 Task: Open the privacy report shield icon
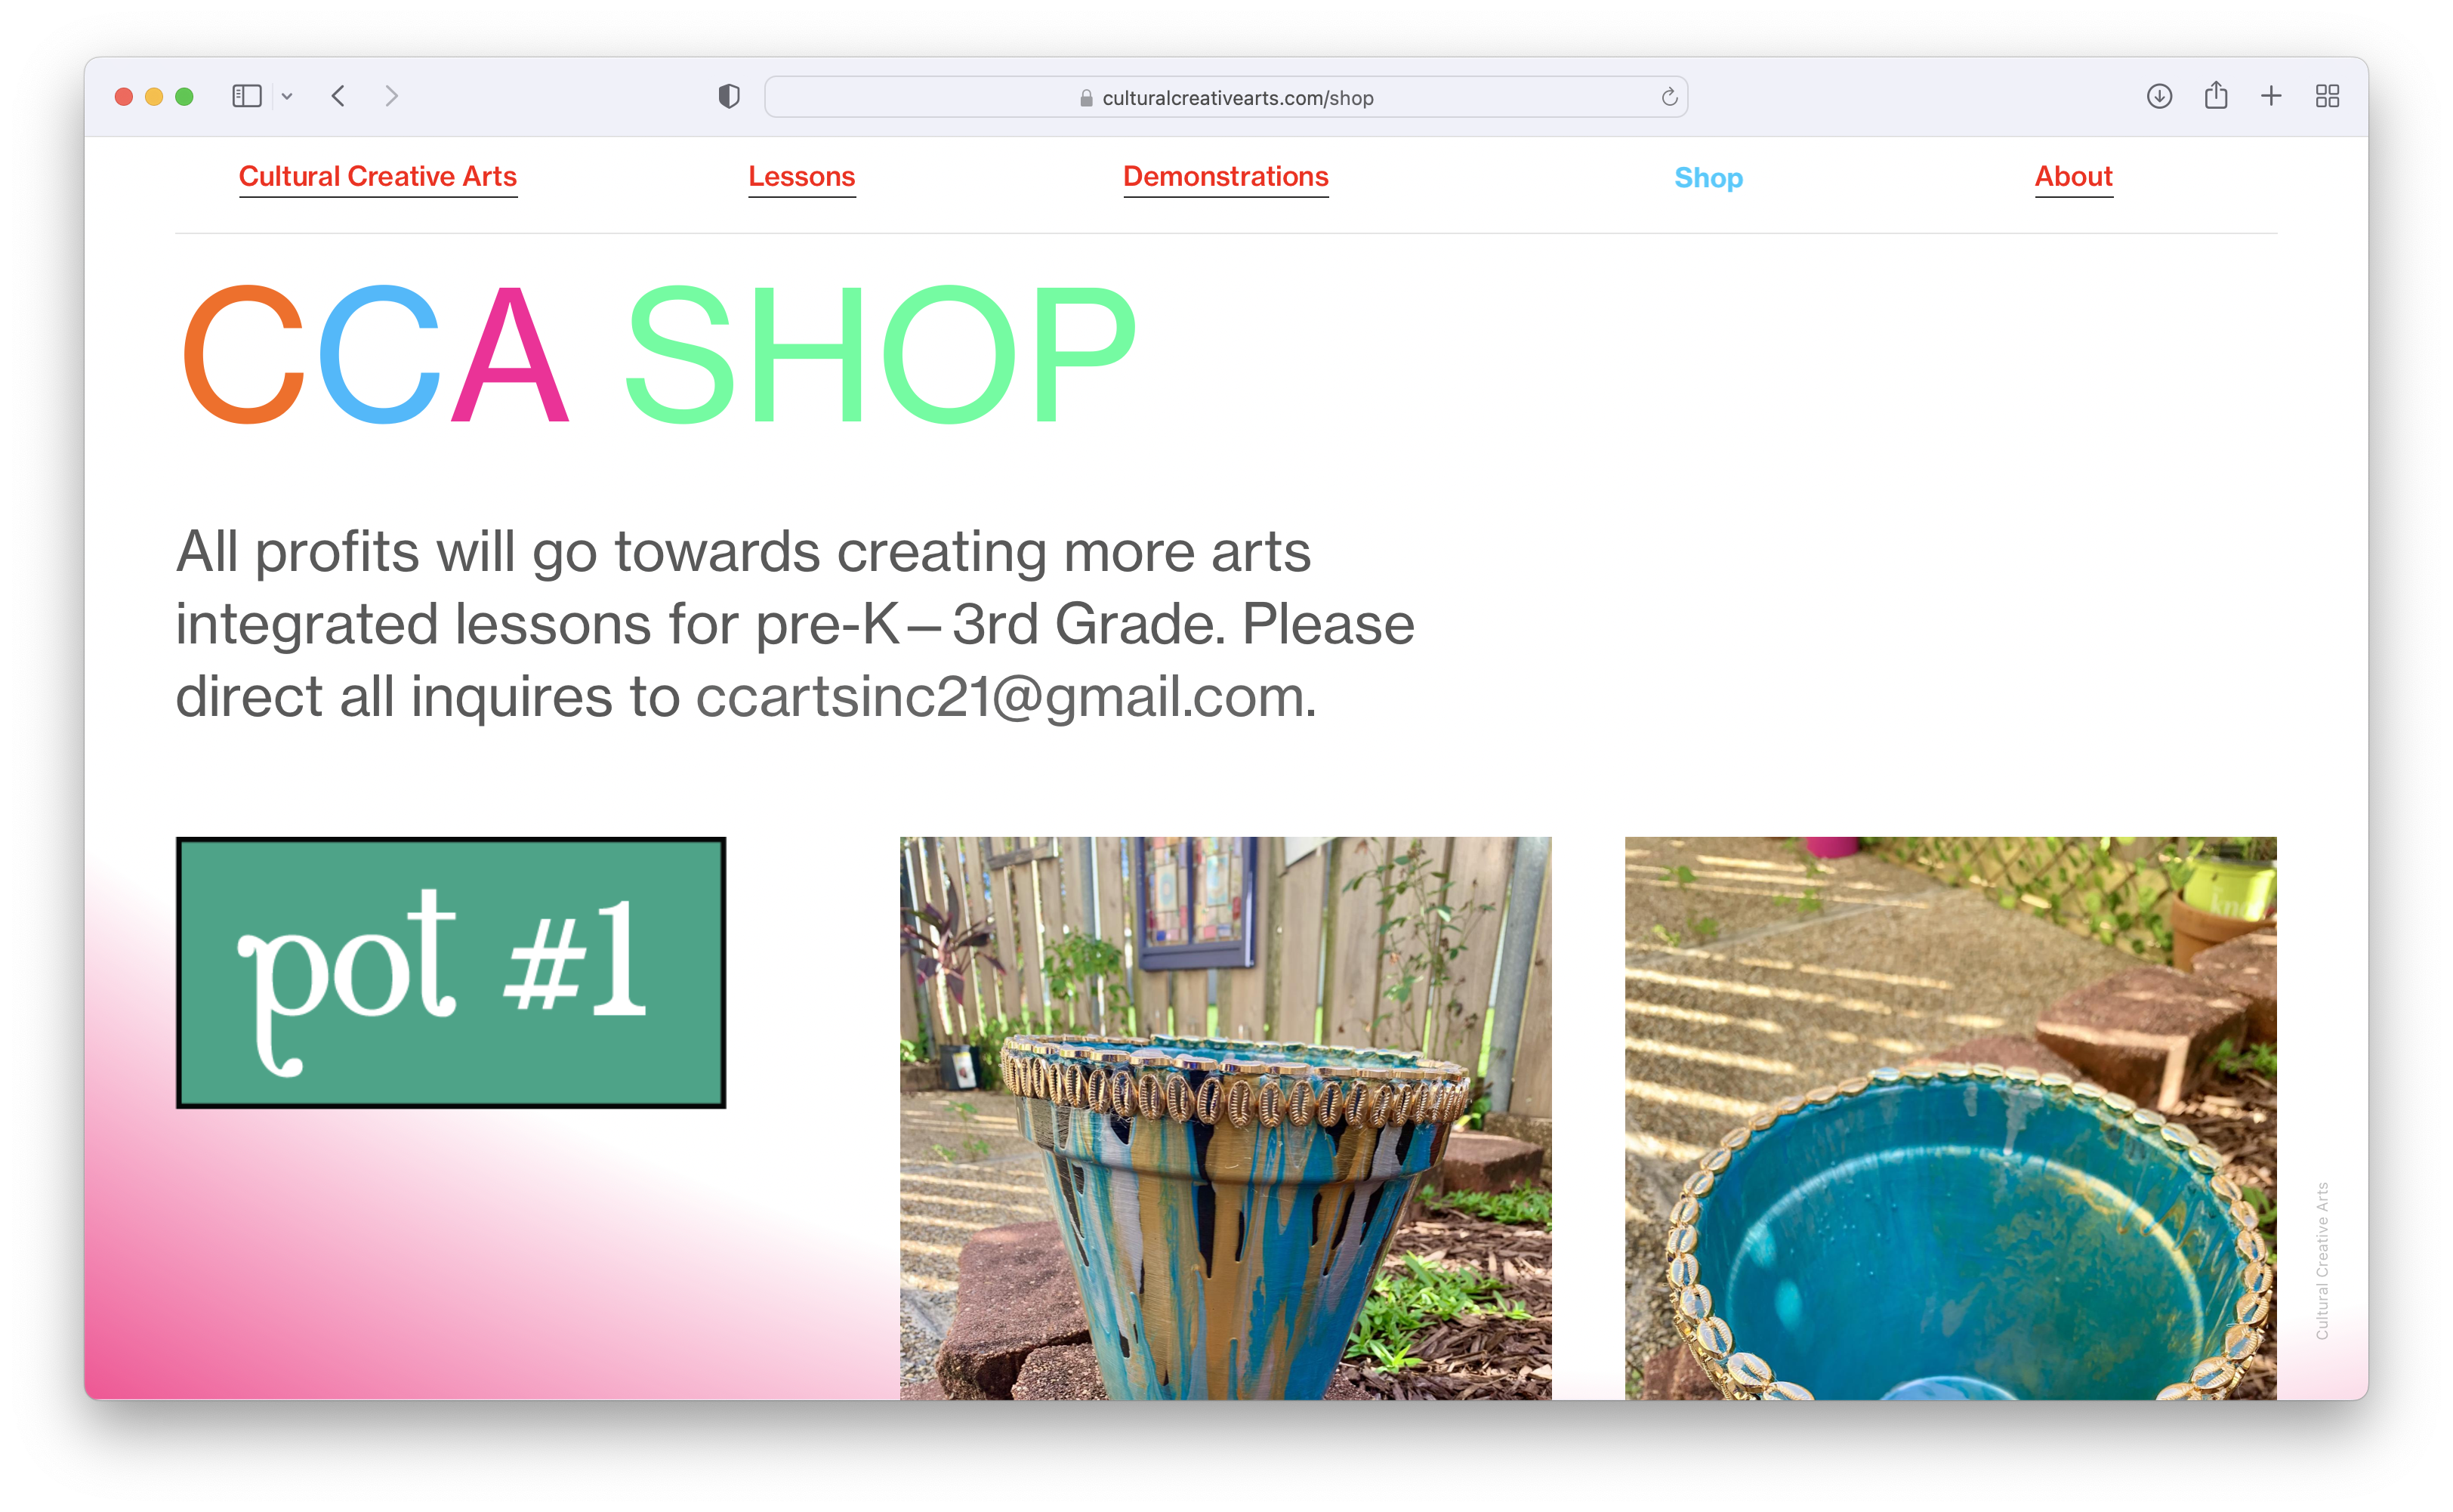pos(729,96)
